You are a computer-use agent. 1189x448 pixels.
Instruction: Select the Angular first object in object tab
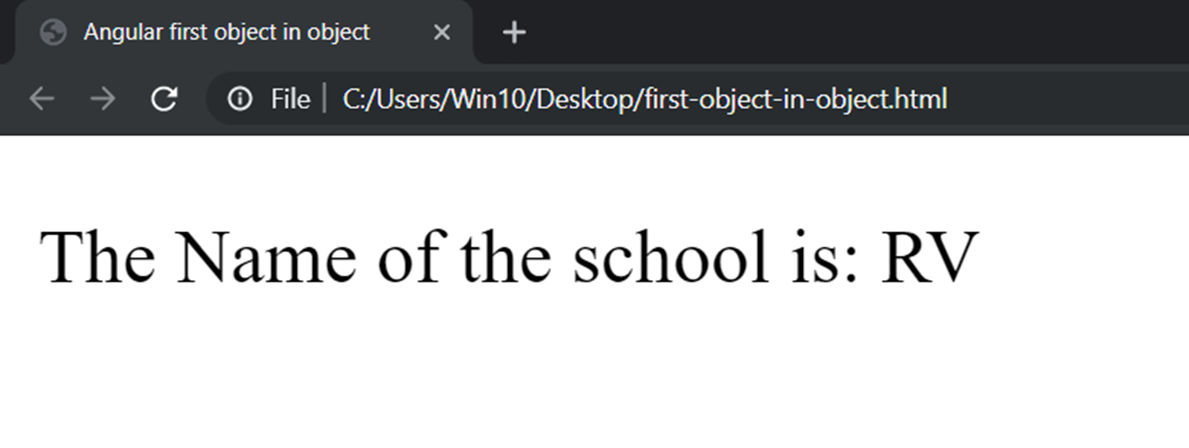coord(226,33)
